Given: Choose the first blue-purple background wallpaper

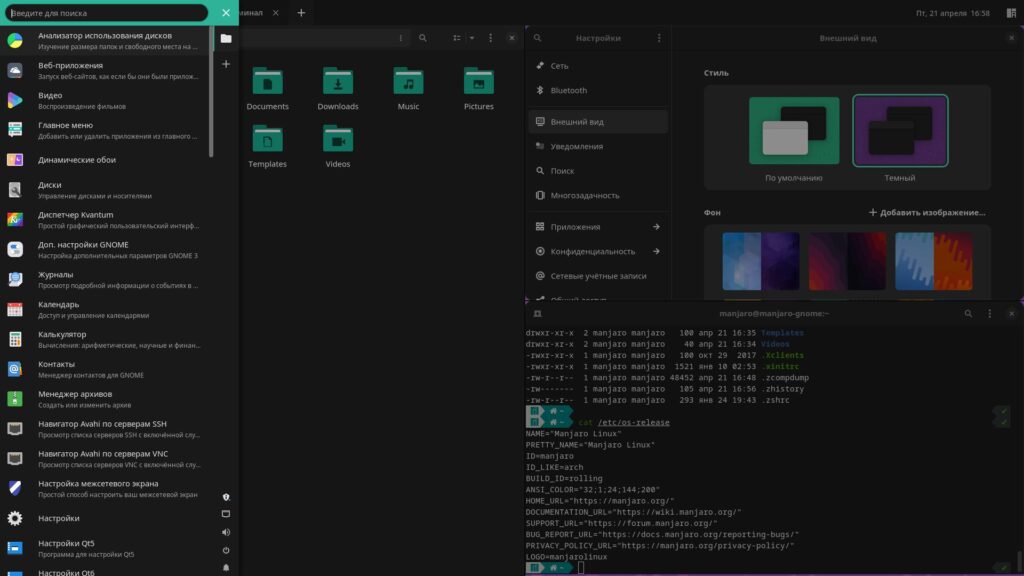Looking at the screenshot, I should click(760, 262).
